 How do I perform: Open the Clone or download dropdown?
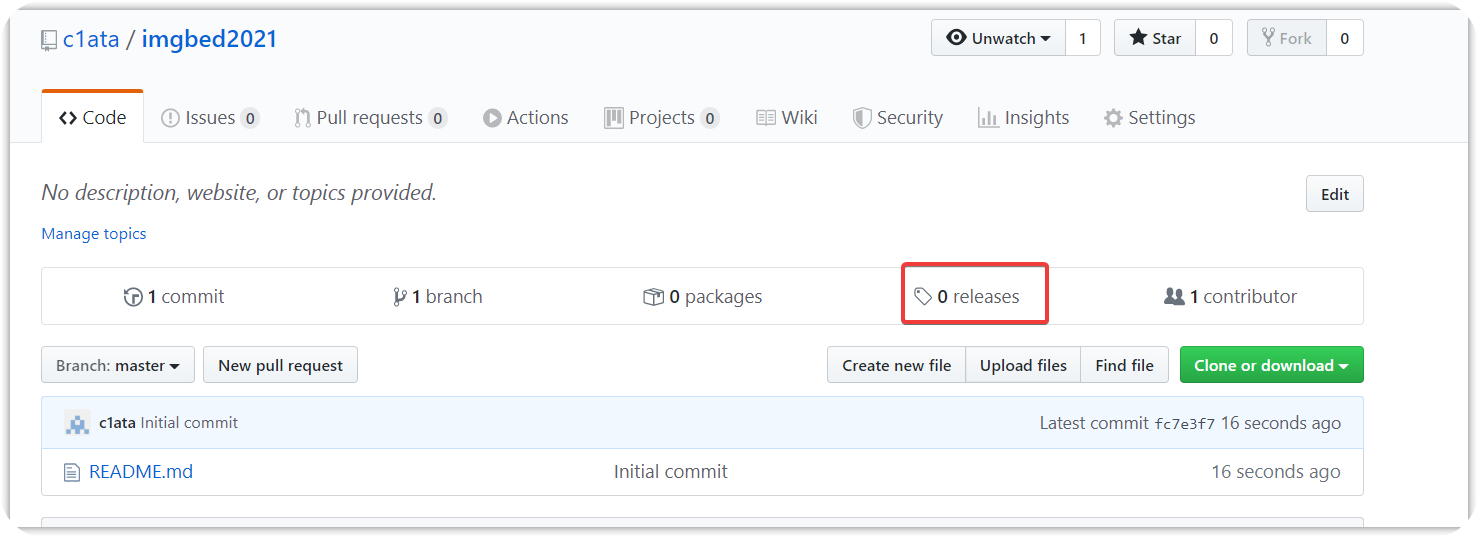click(x=1271, y=365)
